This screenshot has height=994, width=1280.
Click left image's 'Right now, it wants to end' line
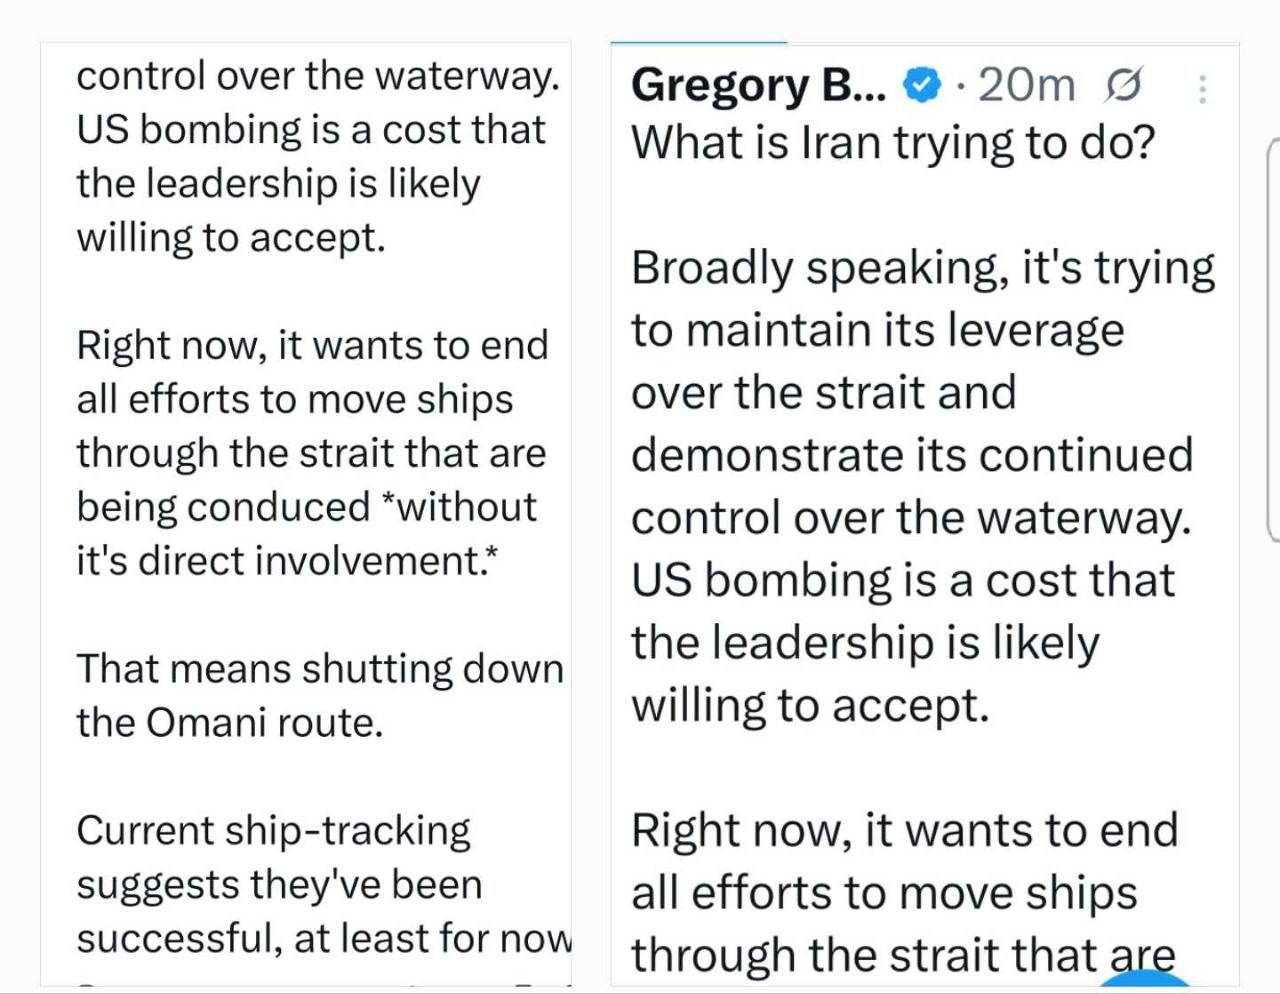click(x=313, y=345)
